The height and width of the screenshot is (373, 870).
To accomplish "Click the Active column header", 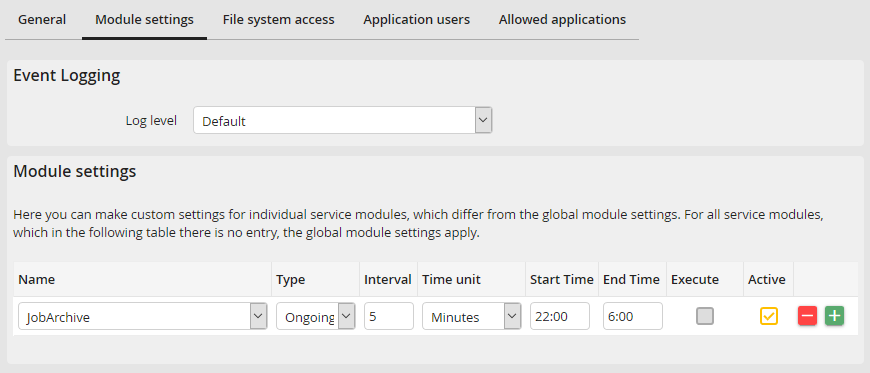I will pyautogui.click(x=767, y=279).
